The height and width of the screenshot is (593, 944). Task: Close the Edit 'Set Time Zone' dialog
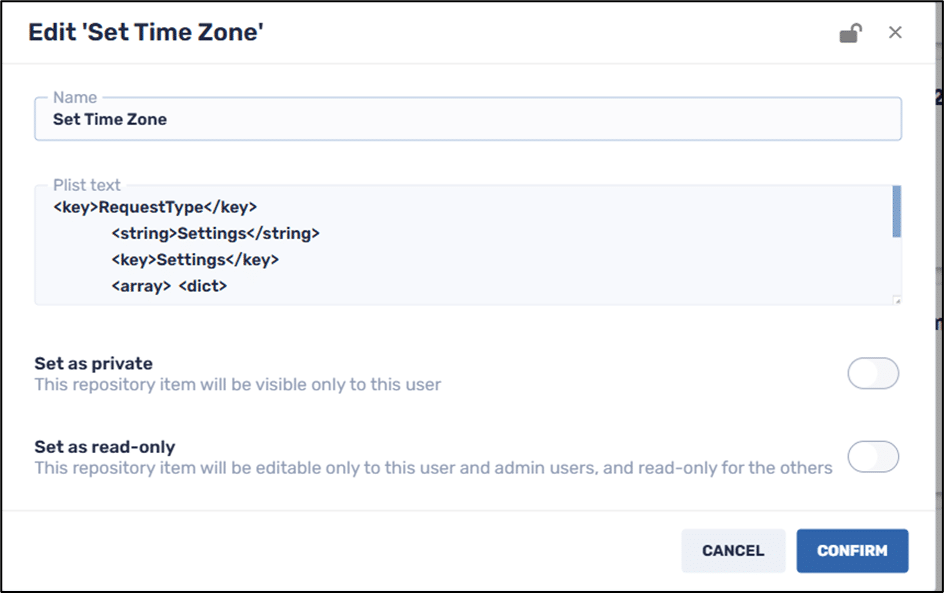[x=895, y=33]
